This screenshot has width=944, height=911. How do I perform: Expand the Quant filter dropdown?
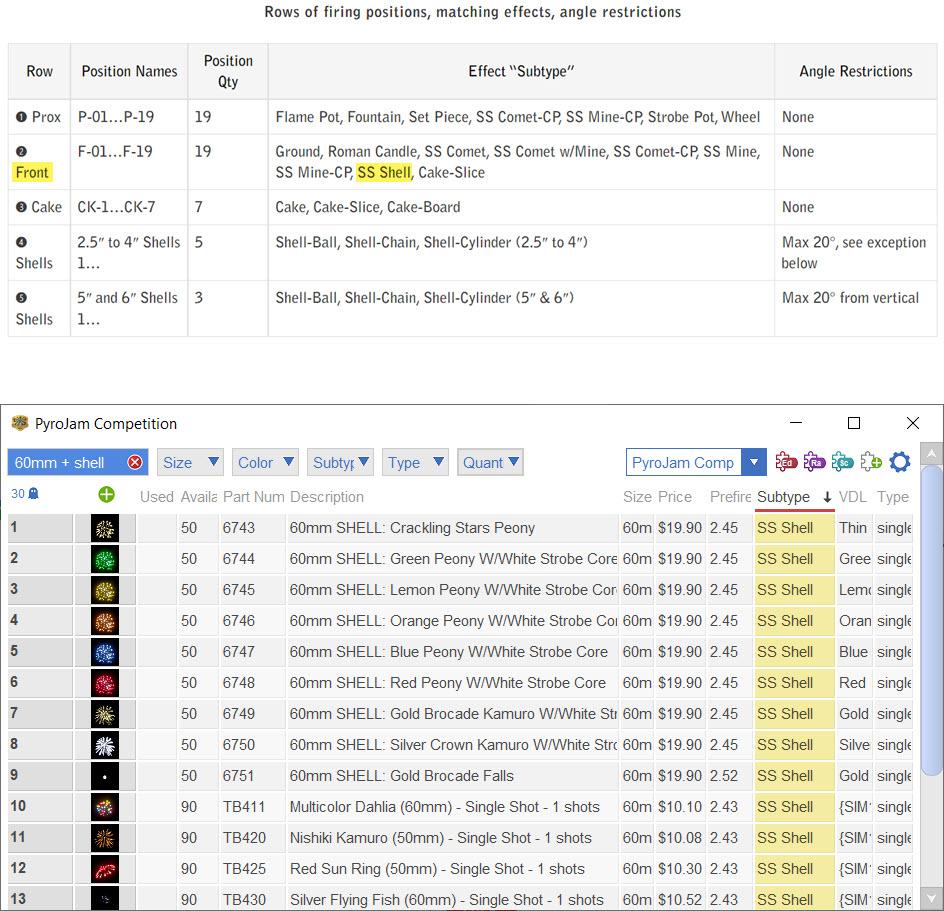pos(490,463)
